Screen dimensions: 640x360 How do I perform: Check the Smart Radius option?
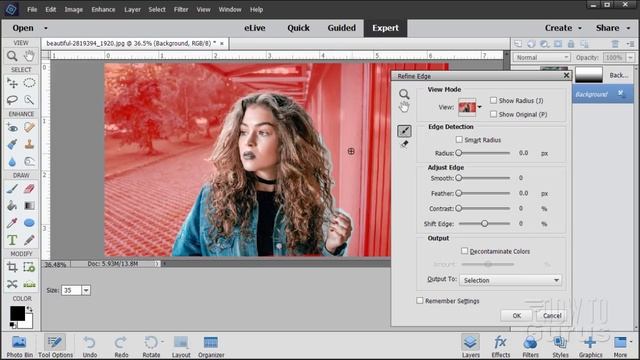tap(459, 140)
